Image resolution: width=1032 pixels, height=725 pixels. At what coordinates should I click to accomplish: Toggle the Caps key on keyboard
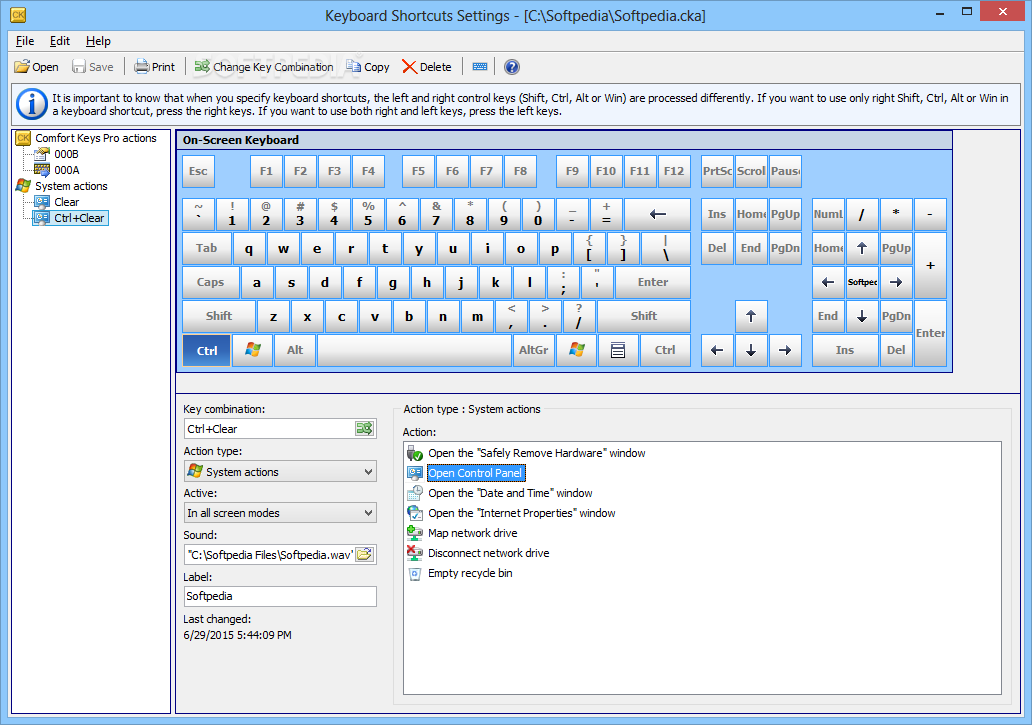(210, 282)
